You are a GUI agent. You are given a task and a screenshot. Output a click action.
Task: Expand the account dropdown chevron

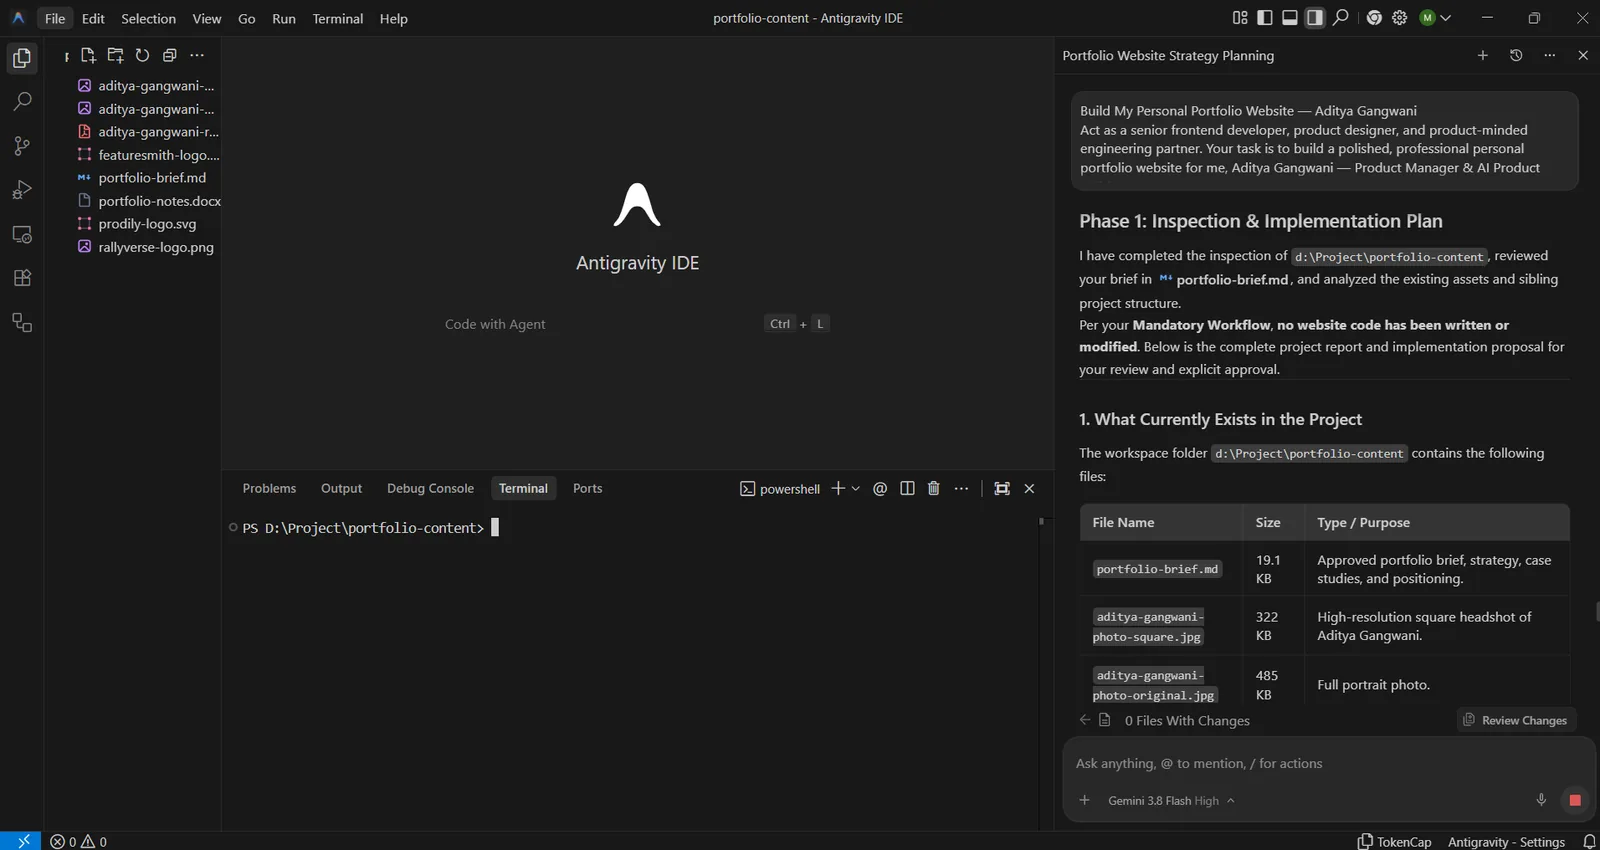(1446, 18)
